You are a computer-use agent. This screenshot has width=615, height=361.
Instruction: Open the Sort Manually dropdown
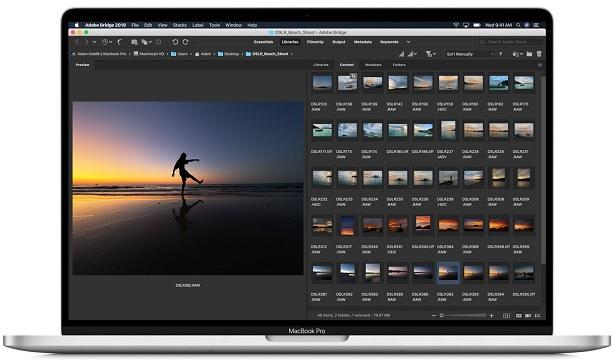[x=469, y=54]
